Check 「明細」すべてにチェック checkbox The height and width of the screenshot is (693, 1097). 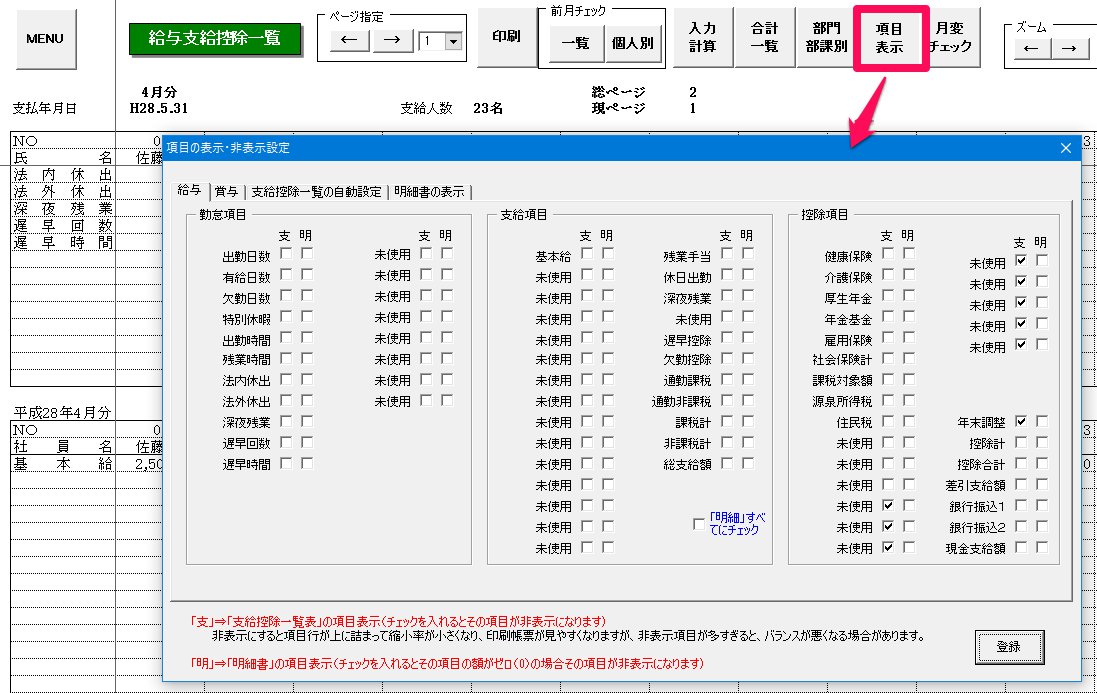pos(699,523)
